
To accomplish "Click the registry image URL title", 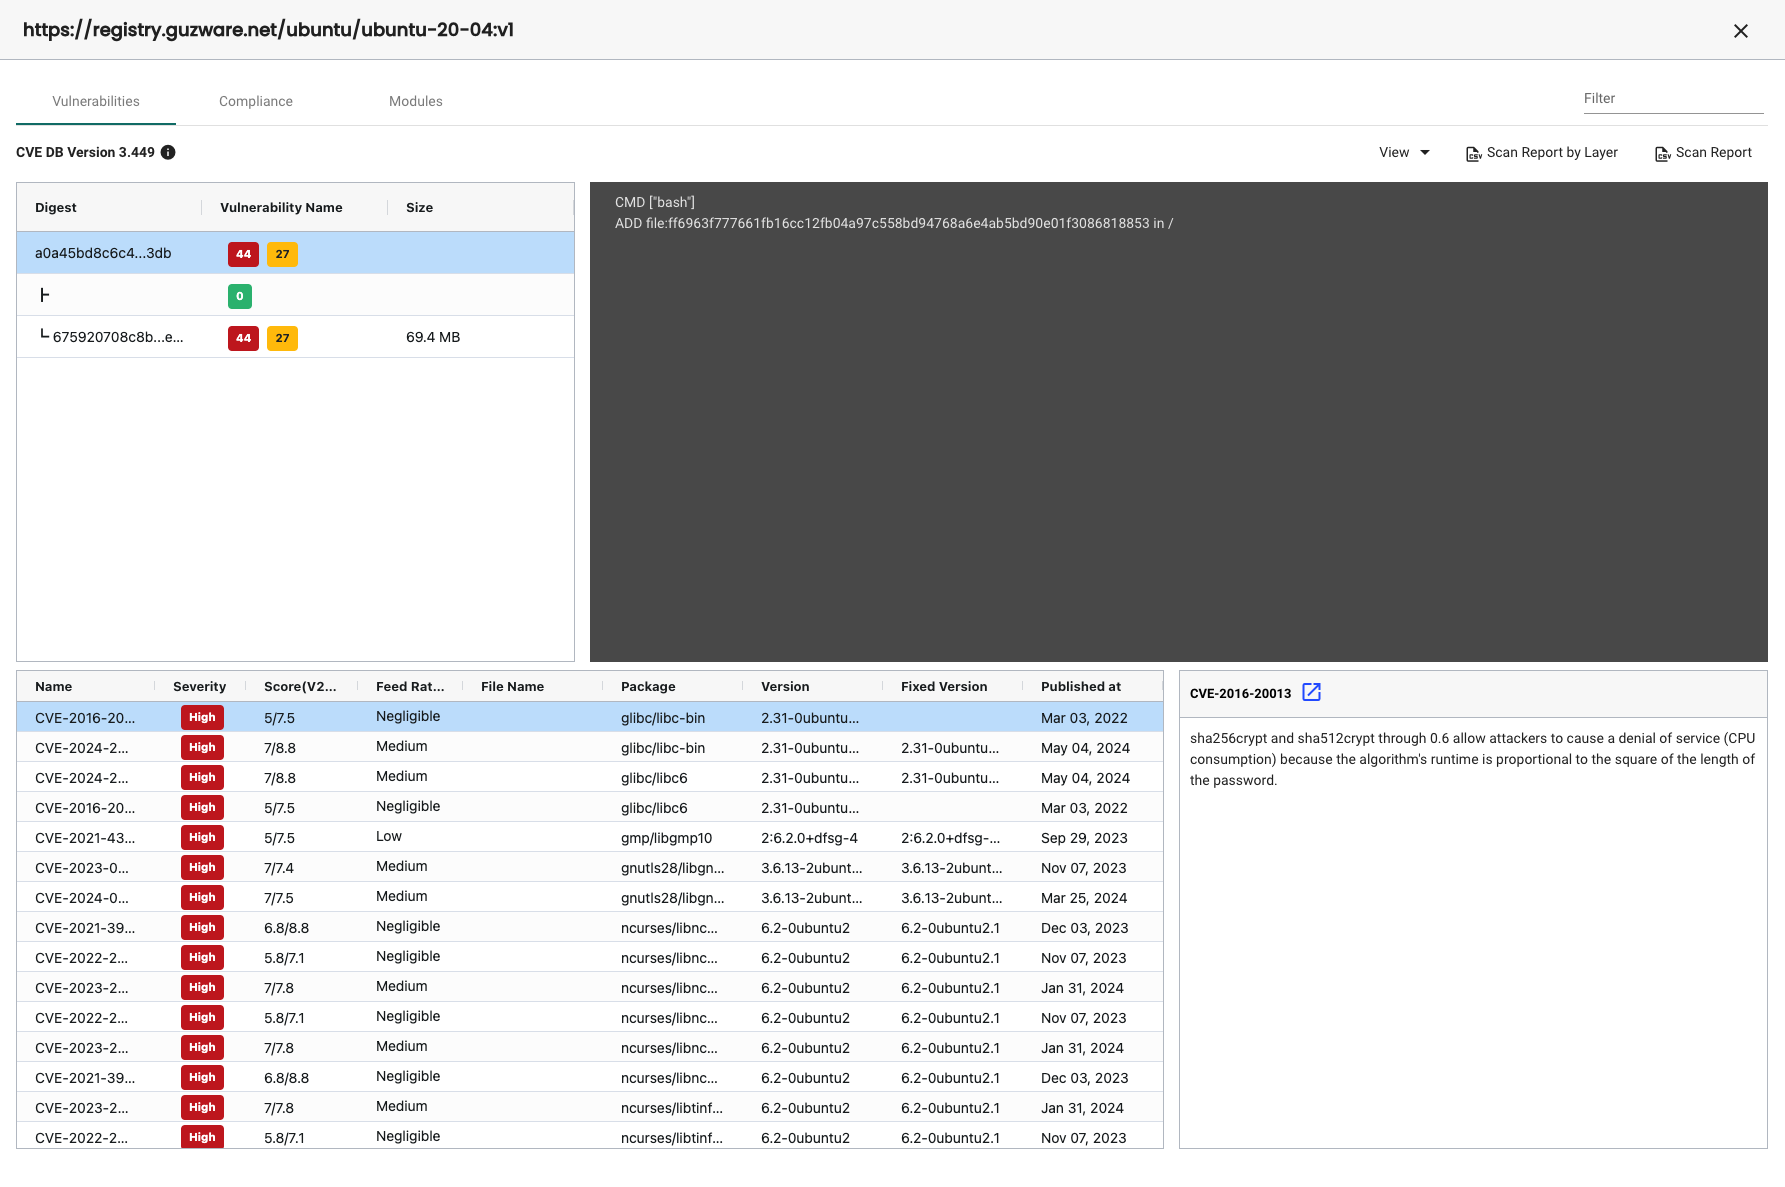I will (268, 29).
